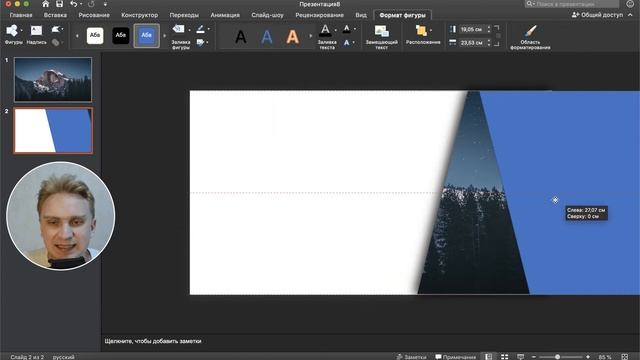Screen dimensions: 640x360
Task: Select slide 2 thumbnail
Action: coord(53,131)
